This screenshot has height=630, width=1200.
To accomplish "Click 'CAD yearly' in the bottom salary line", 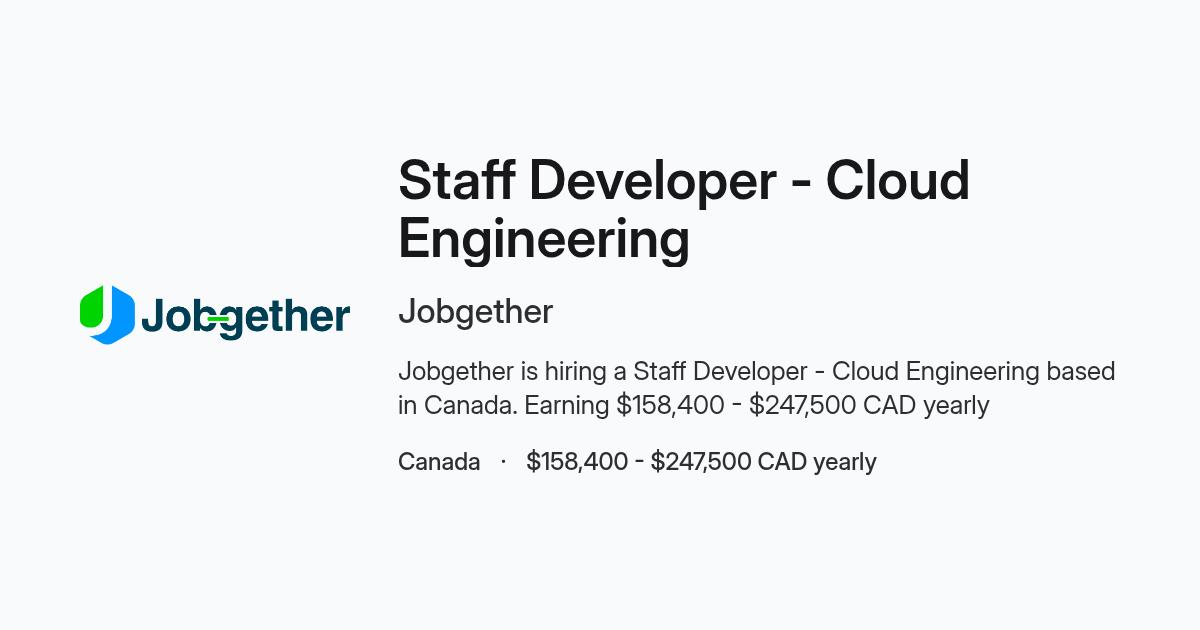I will pyautogui.click(x=817, y=462).
